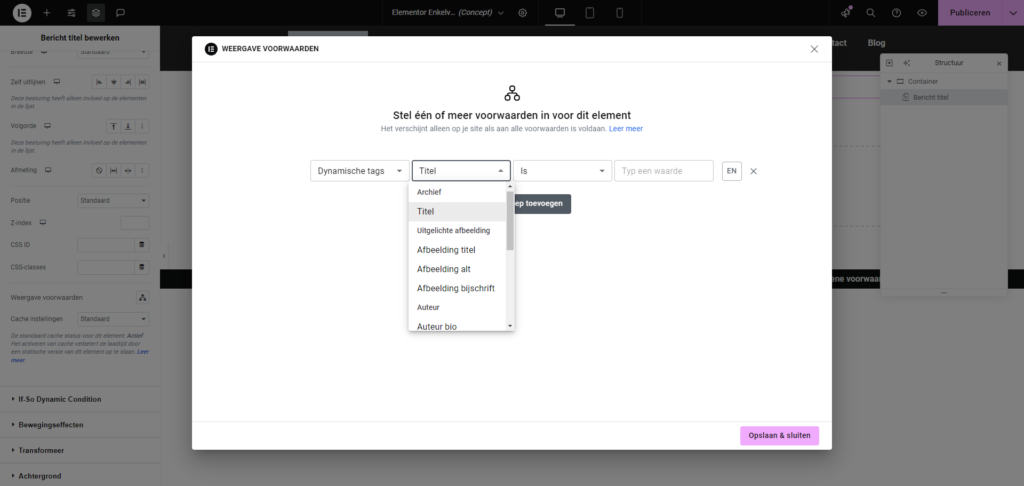This screenshot has width=1024, height=486.
Task: Select Volgorde end icon
Action: tap(127, 126)
